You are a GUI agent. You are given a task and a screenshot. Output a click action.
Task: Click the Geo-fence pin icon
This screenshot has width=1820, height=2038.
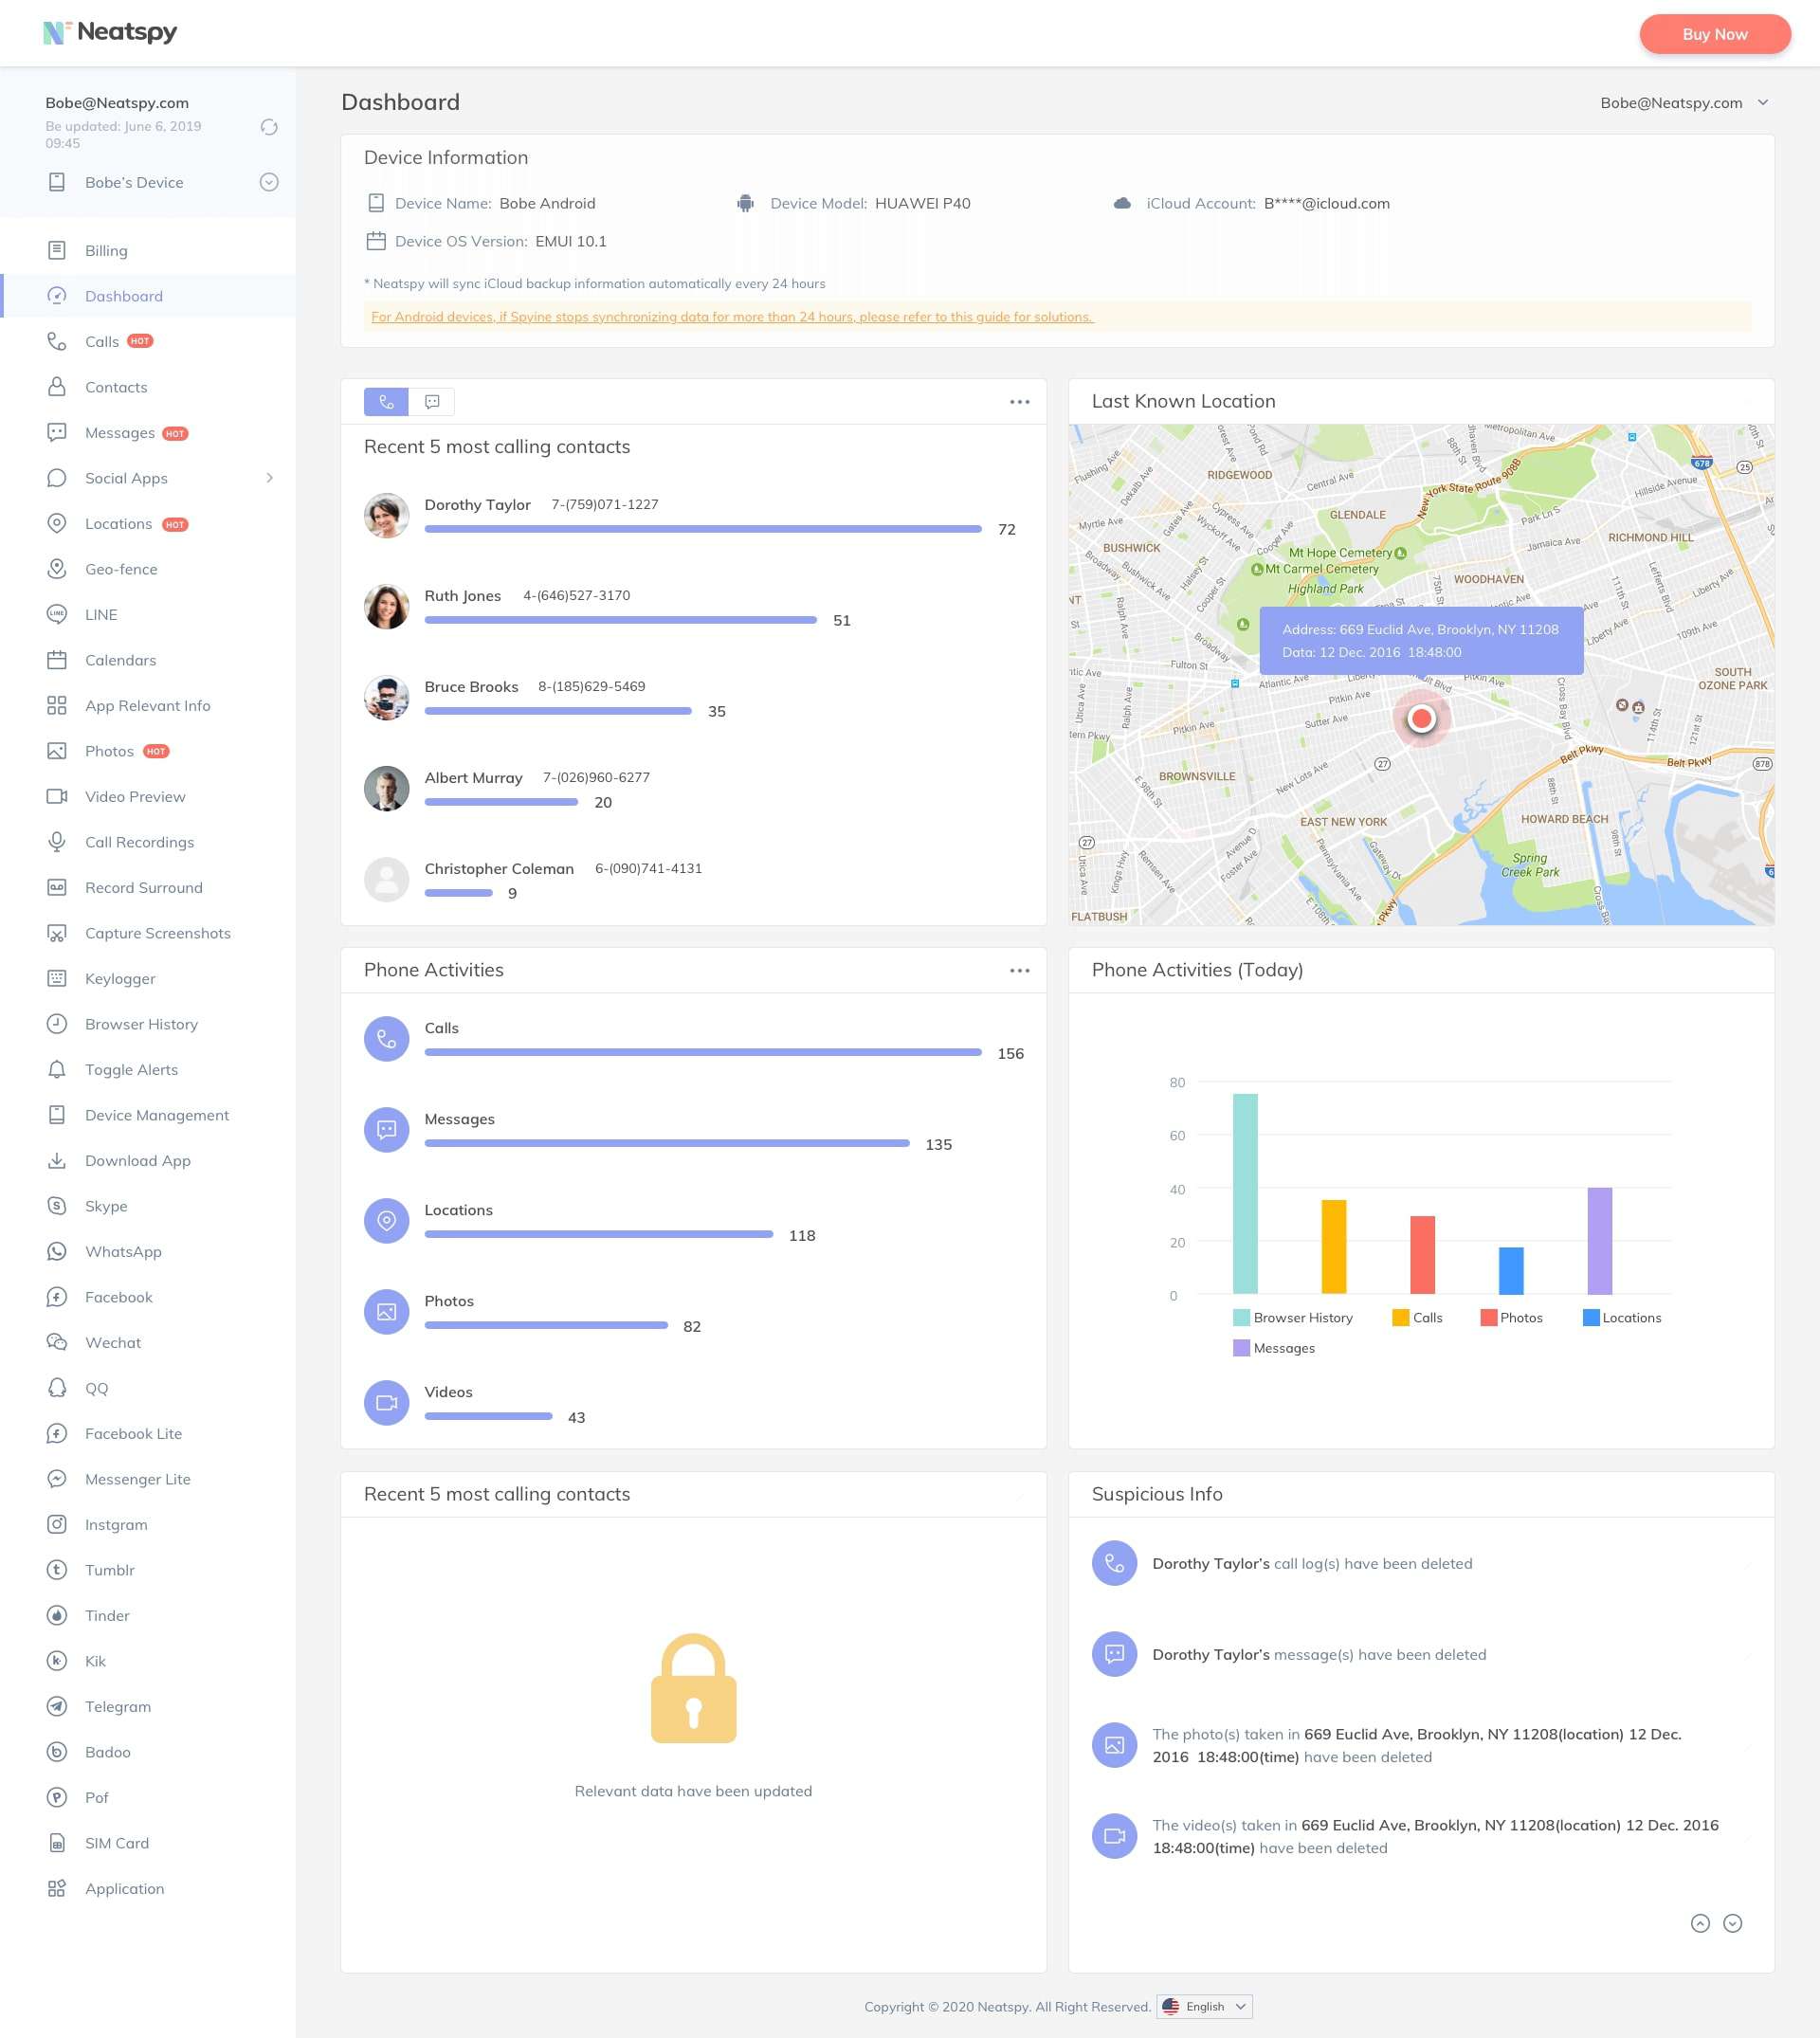click(x=57, y=569)
